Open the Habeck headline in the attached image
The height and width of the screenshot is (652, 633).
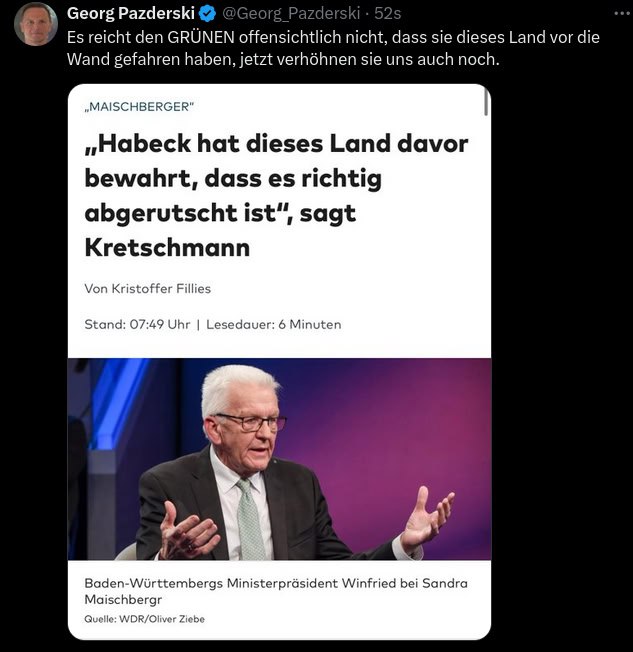276,195
